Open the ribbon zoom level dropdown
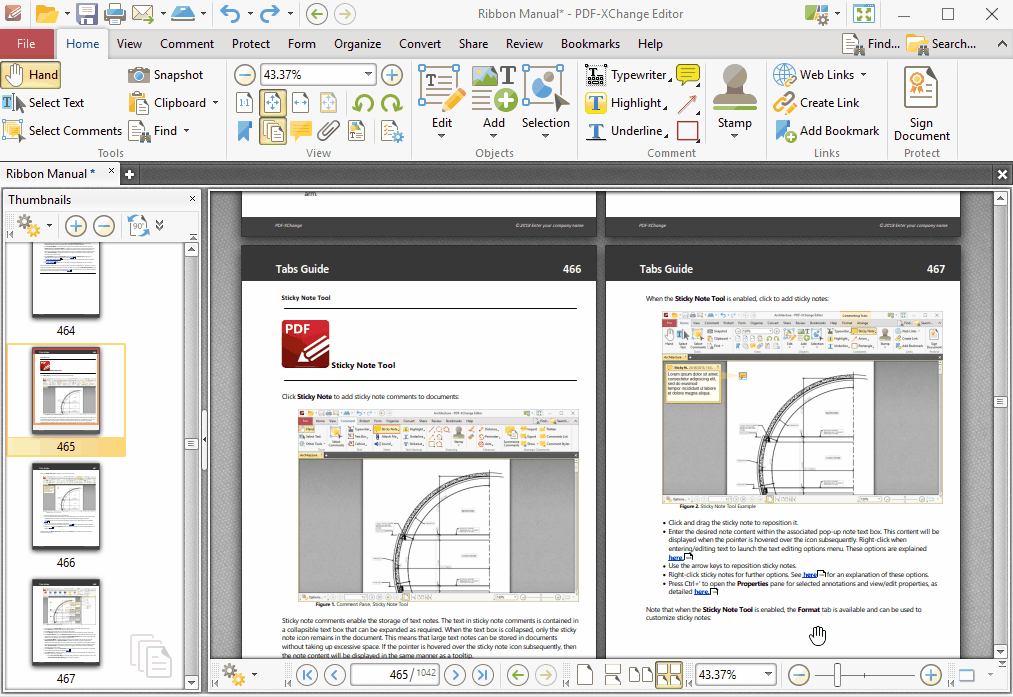Image resolution: width=1013 pixels, height=697 pixels. 368,74
